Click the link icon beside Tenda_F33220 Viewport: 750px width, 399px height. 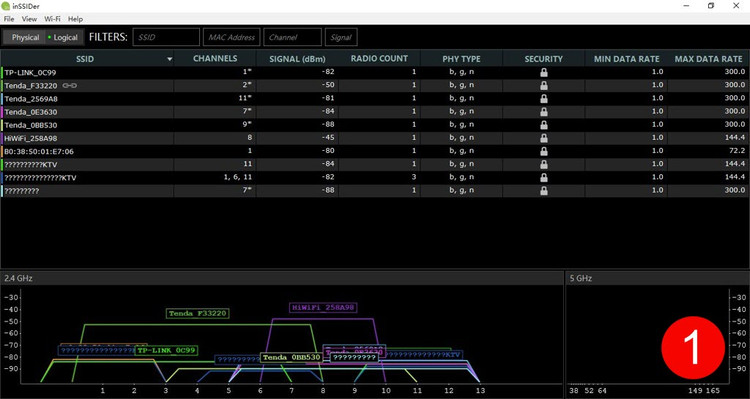69,86
